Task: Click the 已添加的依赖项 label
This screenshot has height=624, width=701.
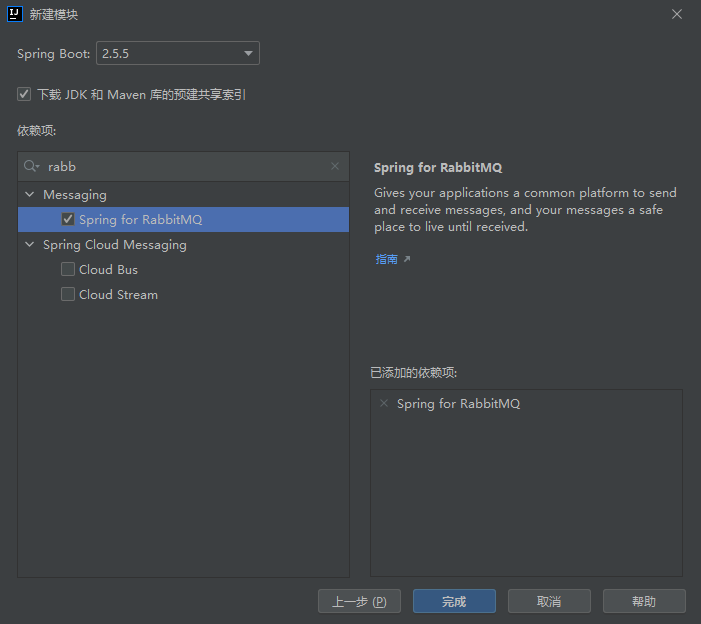Action: point(414,372)
